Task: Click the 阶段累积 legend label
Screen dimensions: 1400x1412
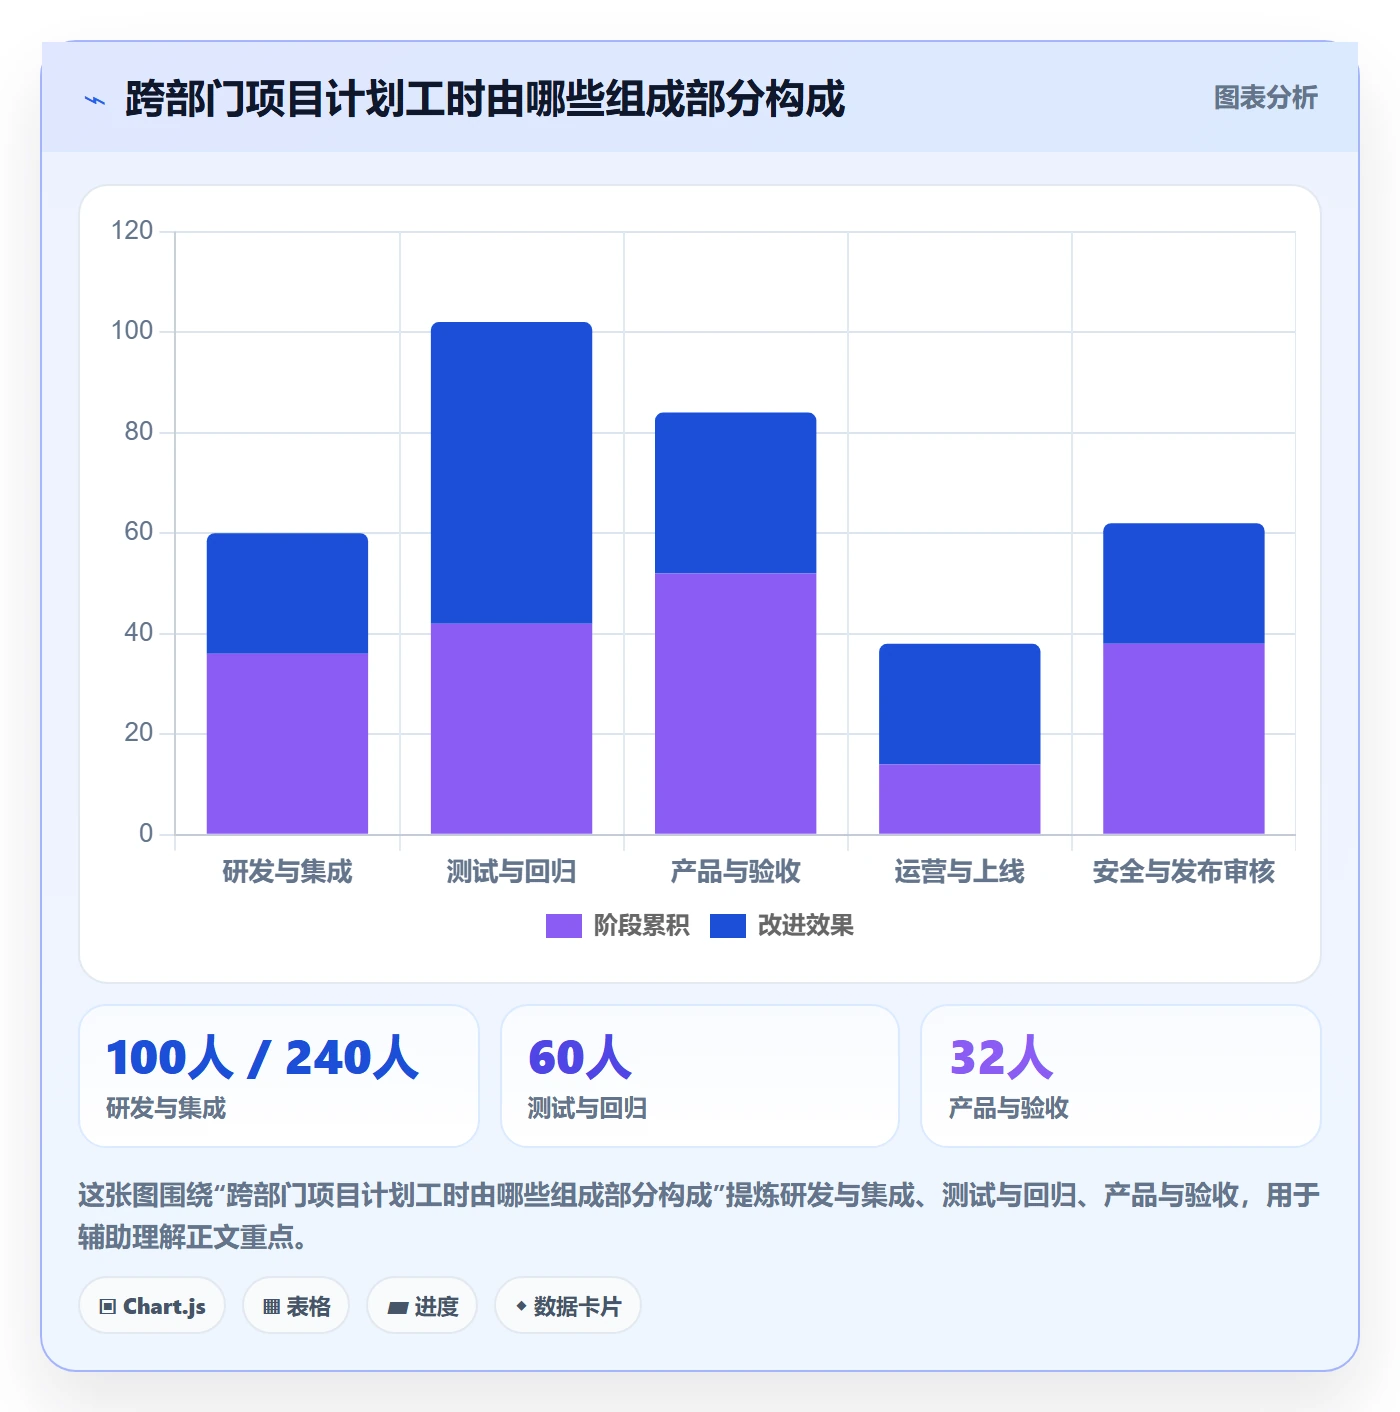Action: click(641, 926)
